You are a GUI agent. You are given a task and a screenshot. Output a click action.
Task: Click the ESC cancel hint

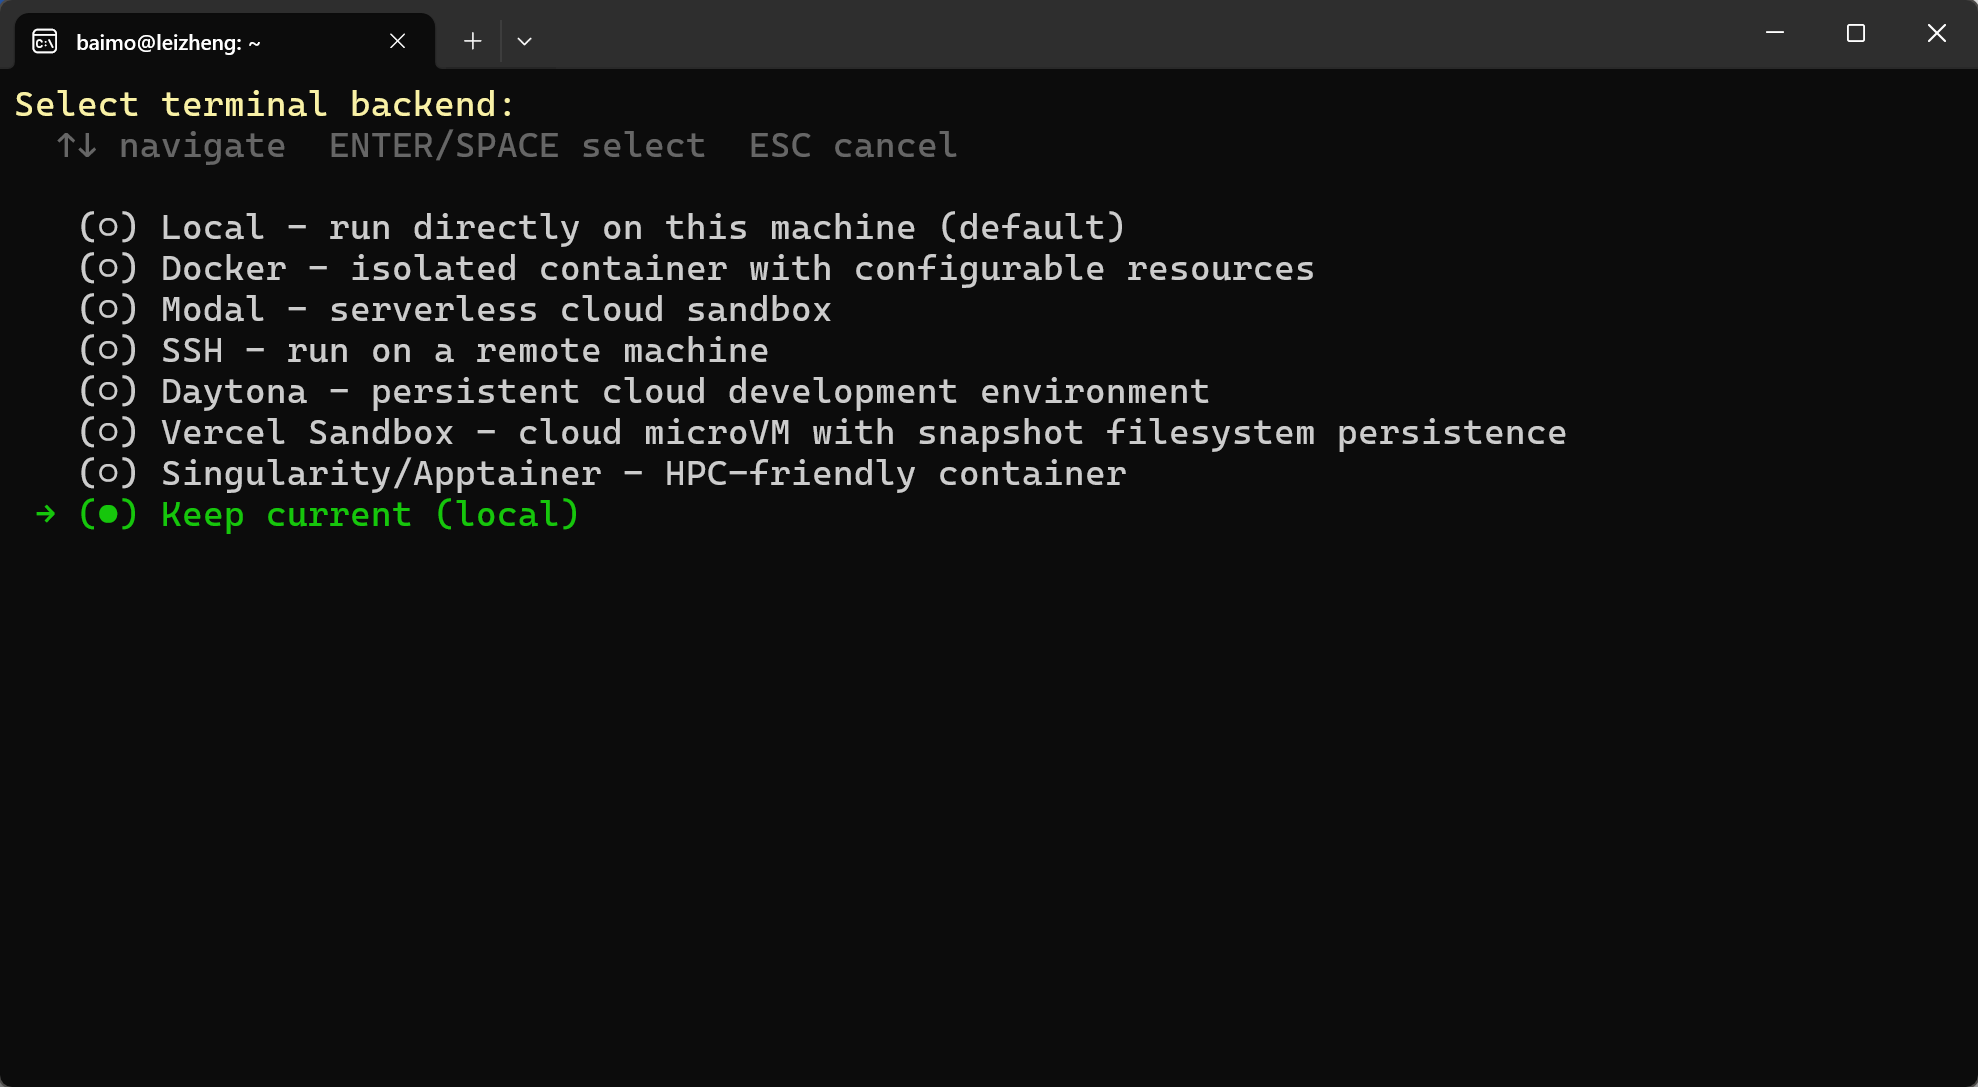(853, 146)
